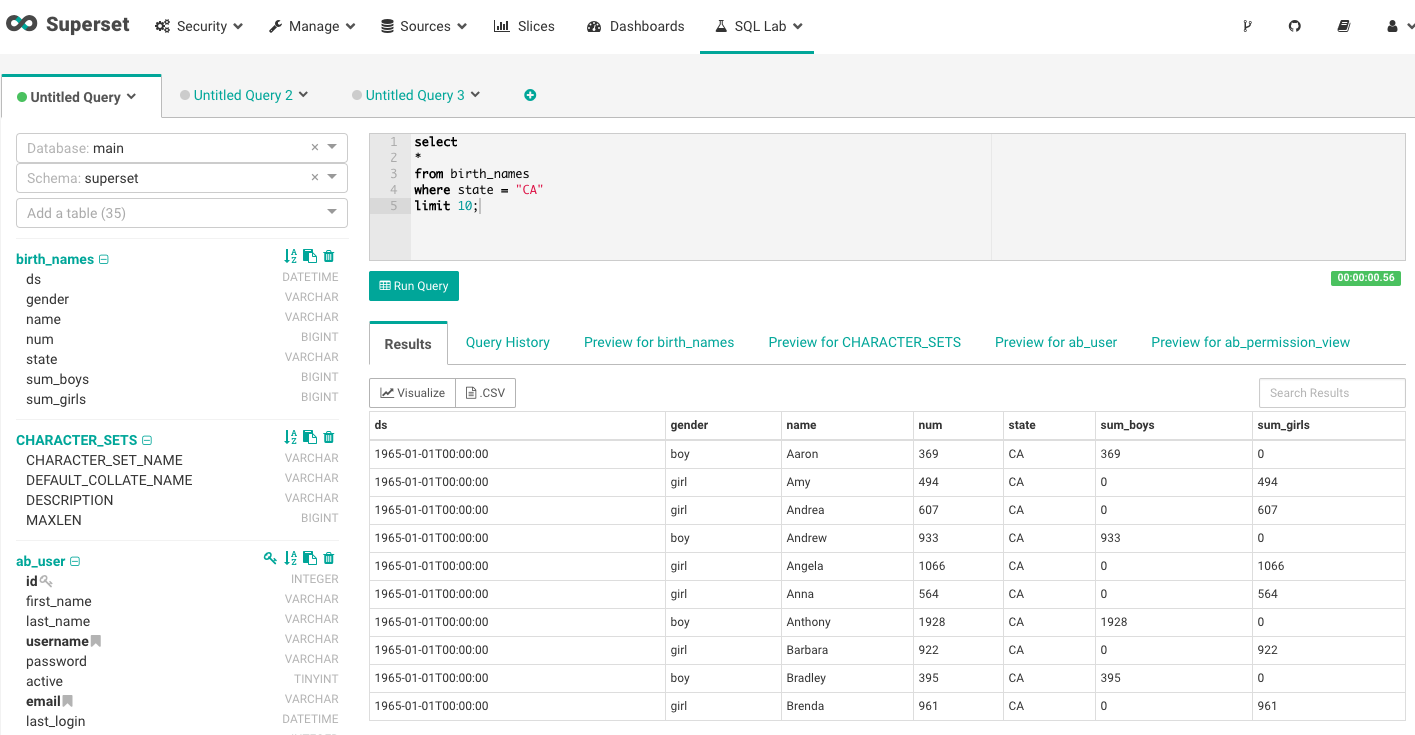Image resolution: width=1415 pixels, height=735 pixels.
Task: Open the GitHub repository icon
Action: point(1295,26)
